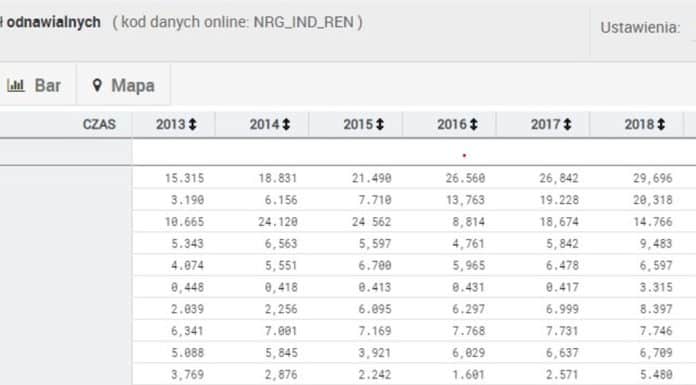Viewport: 696px width, 385px height.
Task: Select the NRG_IND_REN data code text
Action: 304,22
